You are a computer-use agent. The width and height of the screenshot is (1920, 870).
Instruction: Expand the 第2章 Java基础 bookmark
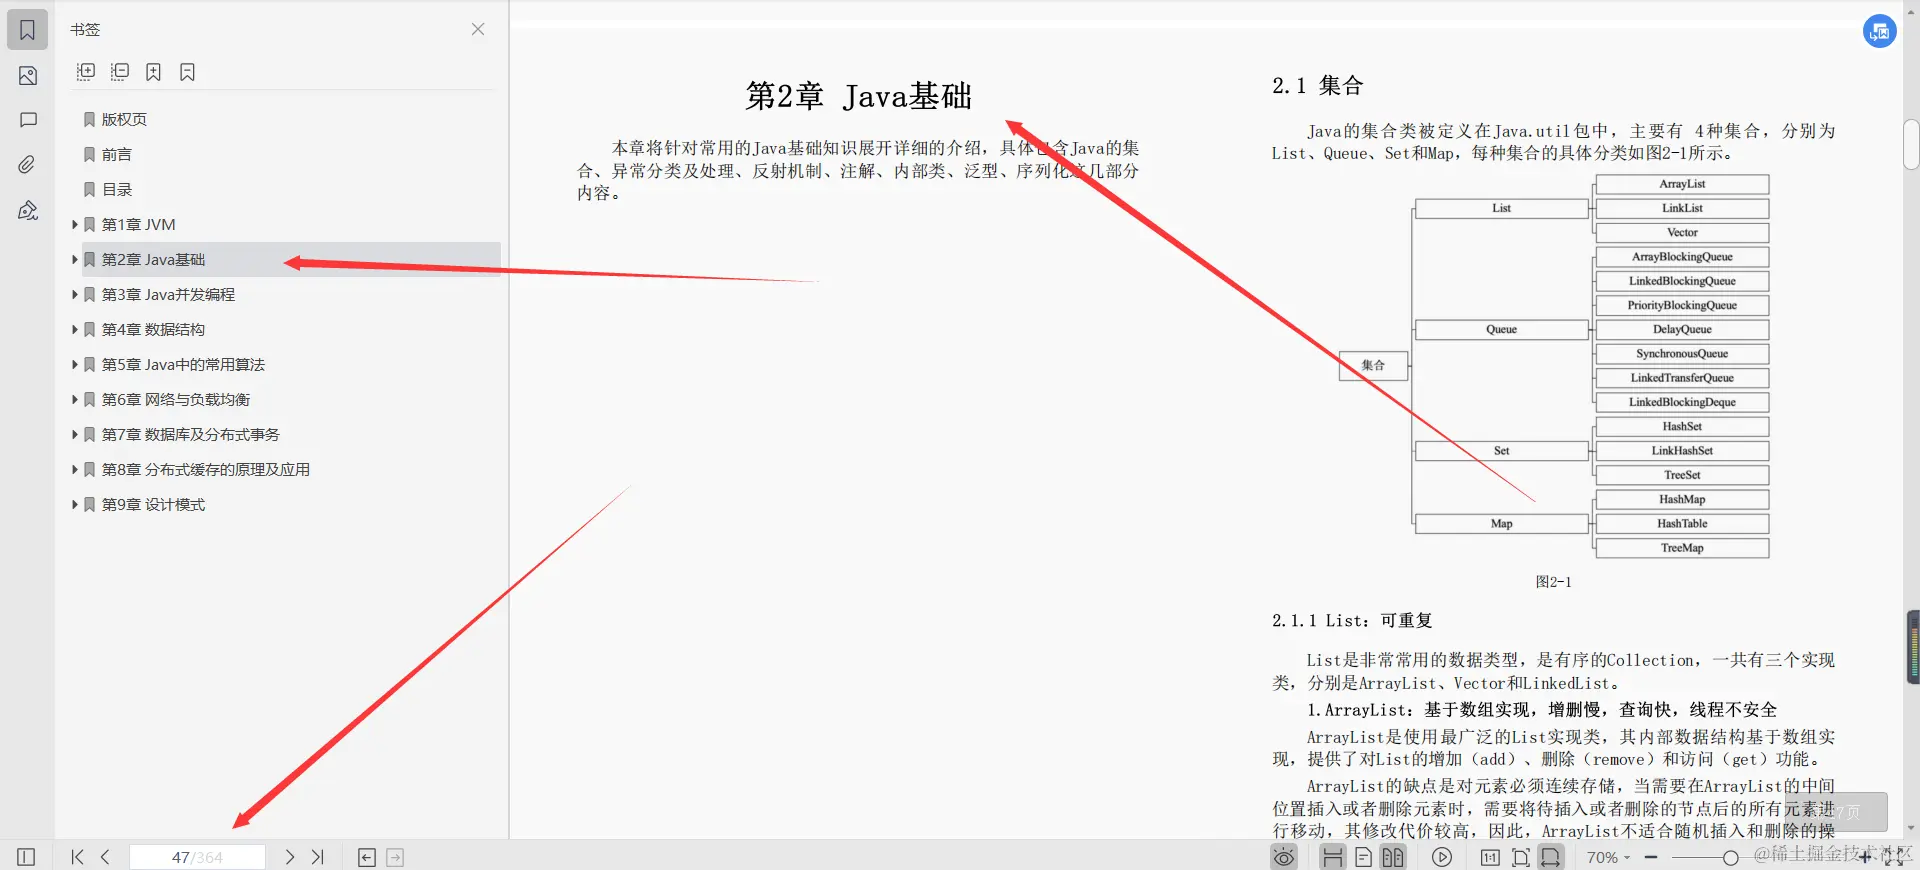pyautogui.click(x=75, y=259)
